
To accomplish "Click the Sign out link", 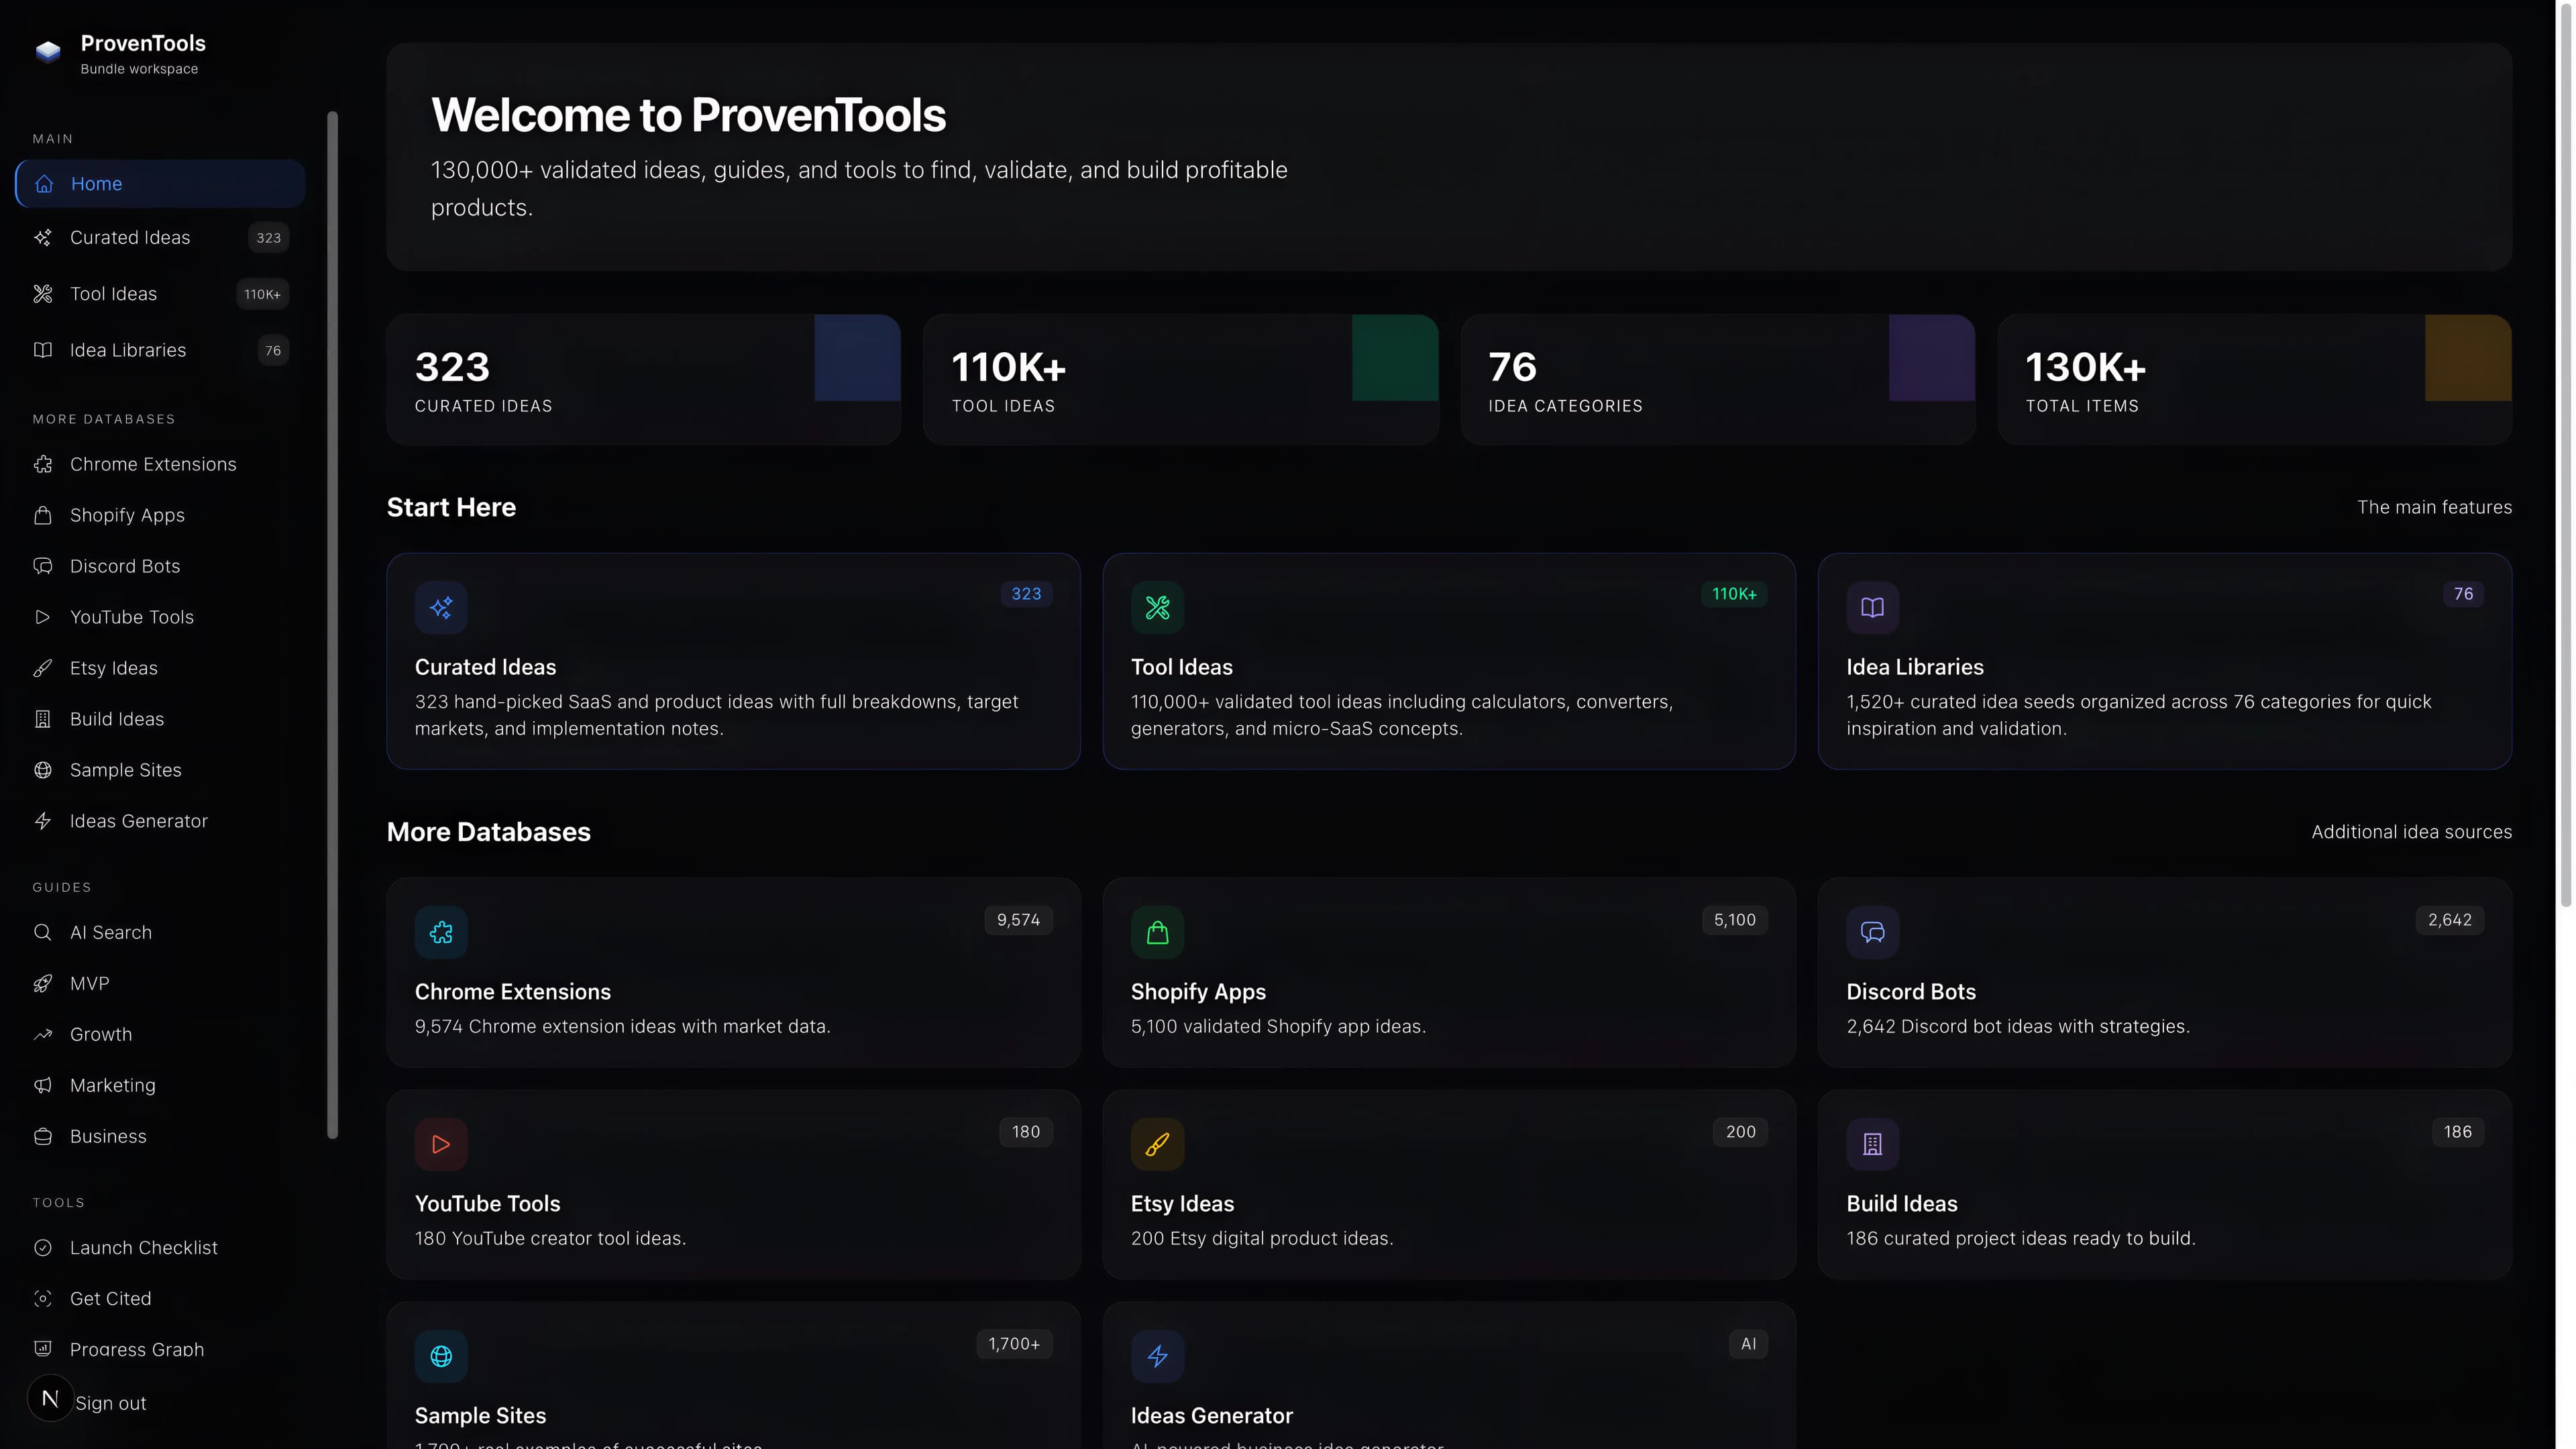I will tap(111, 1403).
